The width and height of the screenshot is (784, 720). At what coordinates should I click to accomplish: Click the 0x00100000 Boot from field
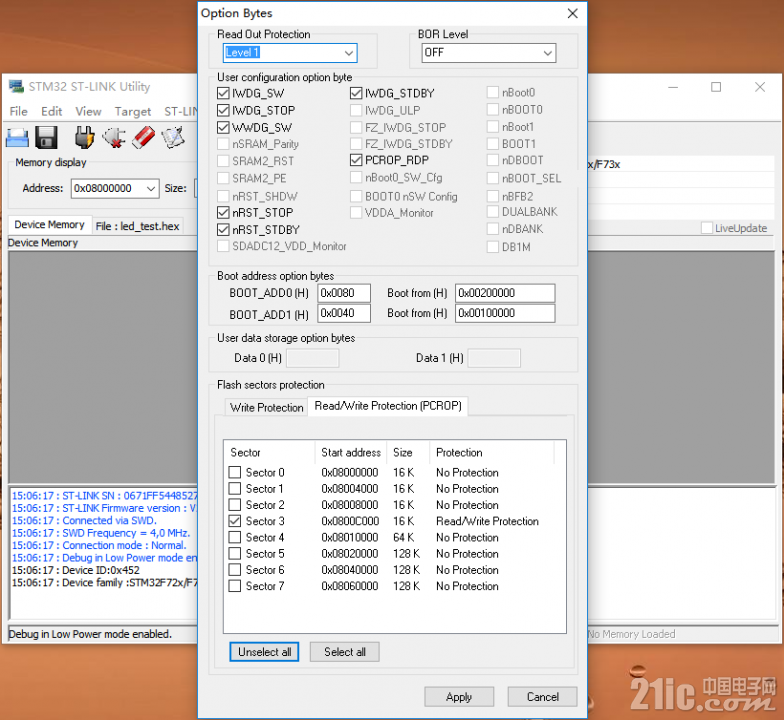click(x=505, y=314)
